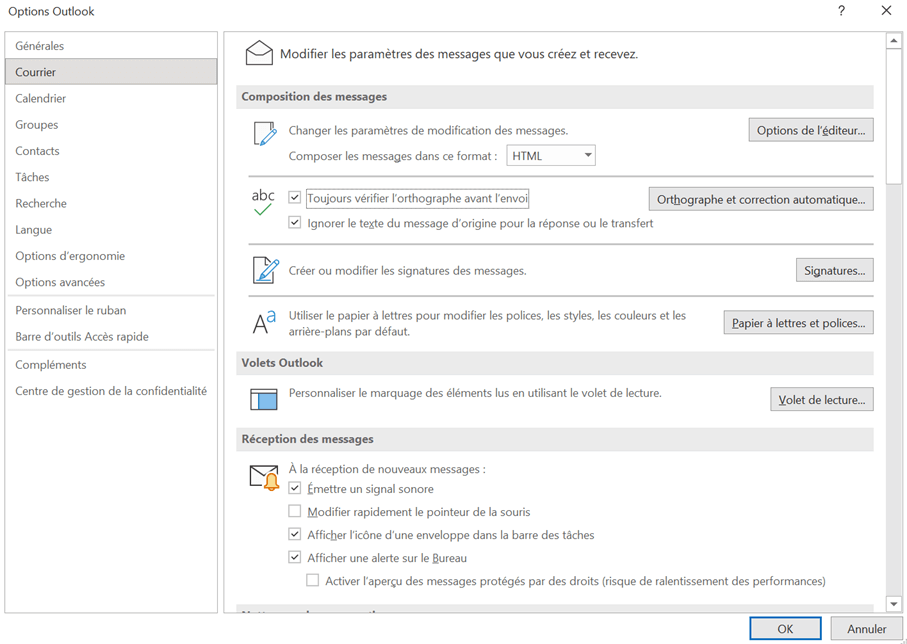Viewport: 907px width, 644px height.
Task: Switch to the Contacts category
Action: [x=111, y=150]
